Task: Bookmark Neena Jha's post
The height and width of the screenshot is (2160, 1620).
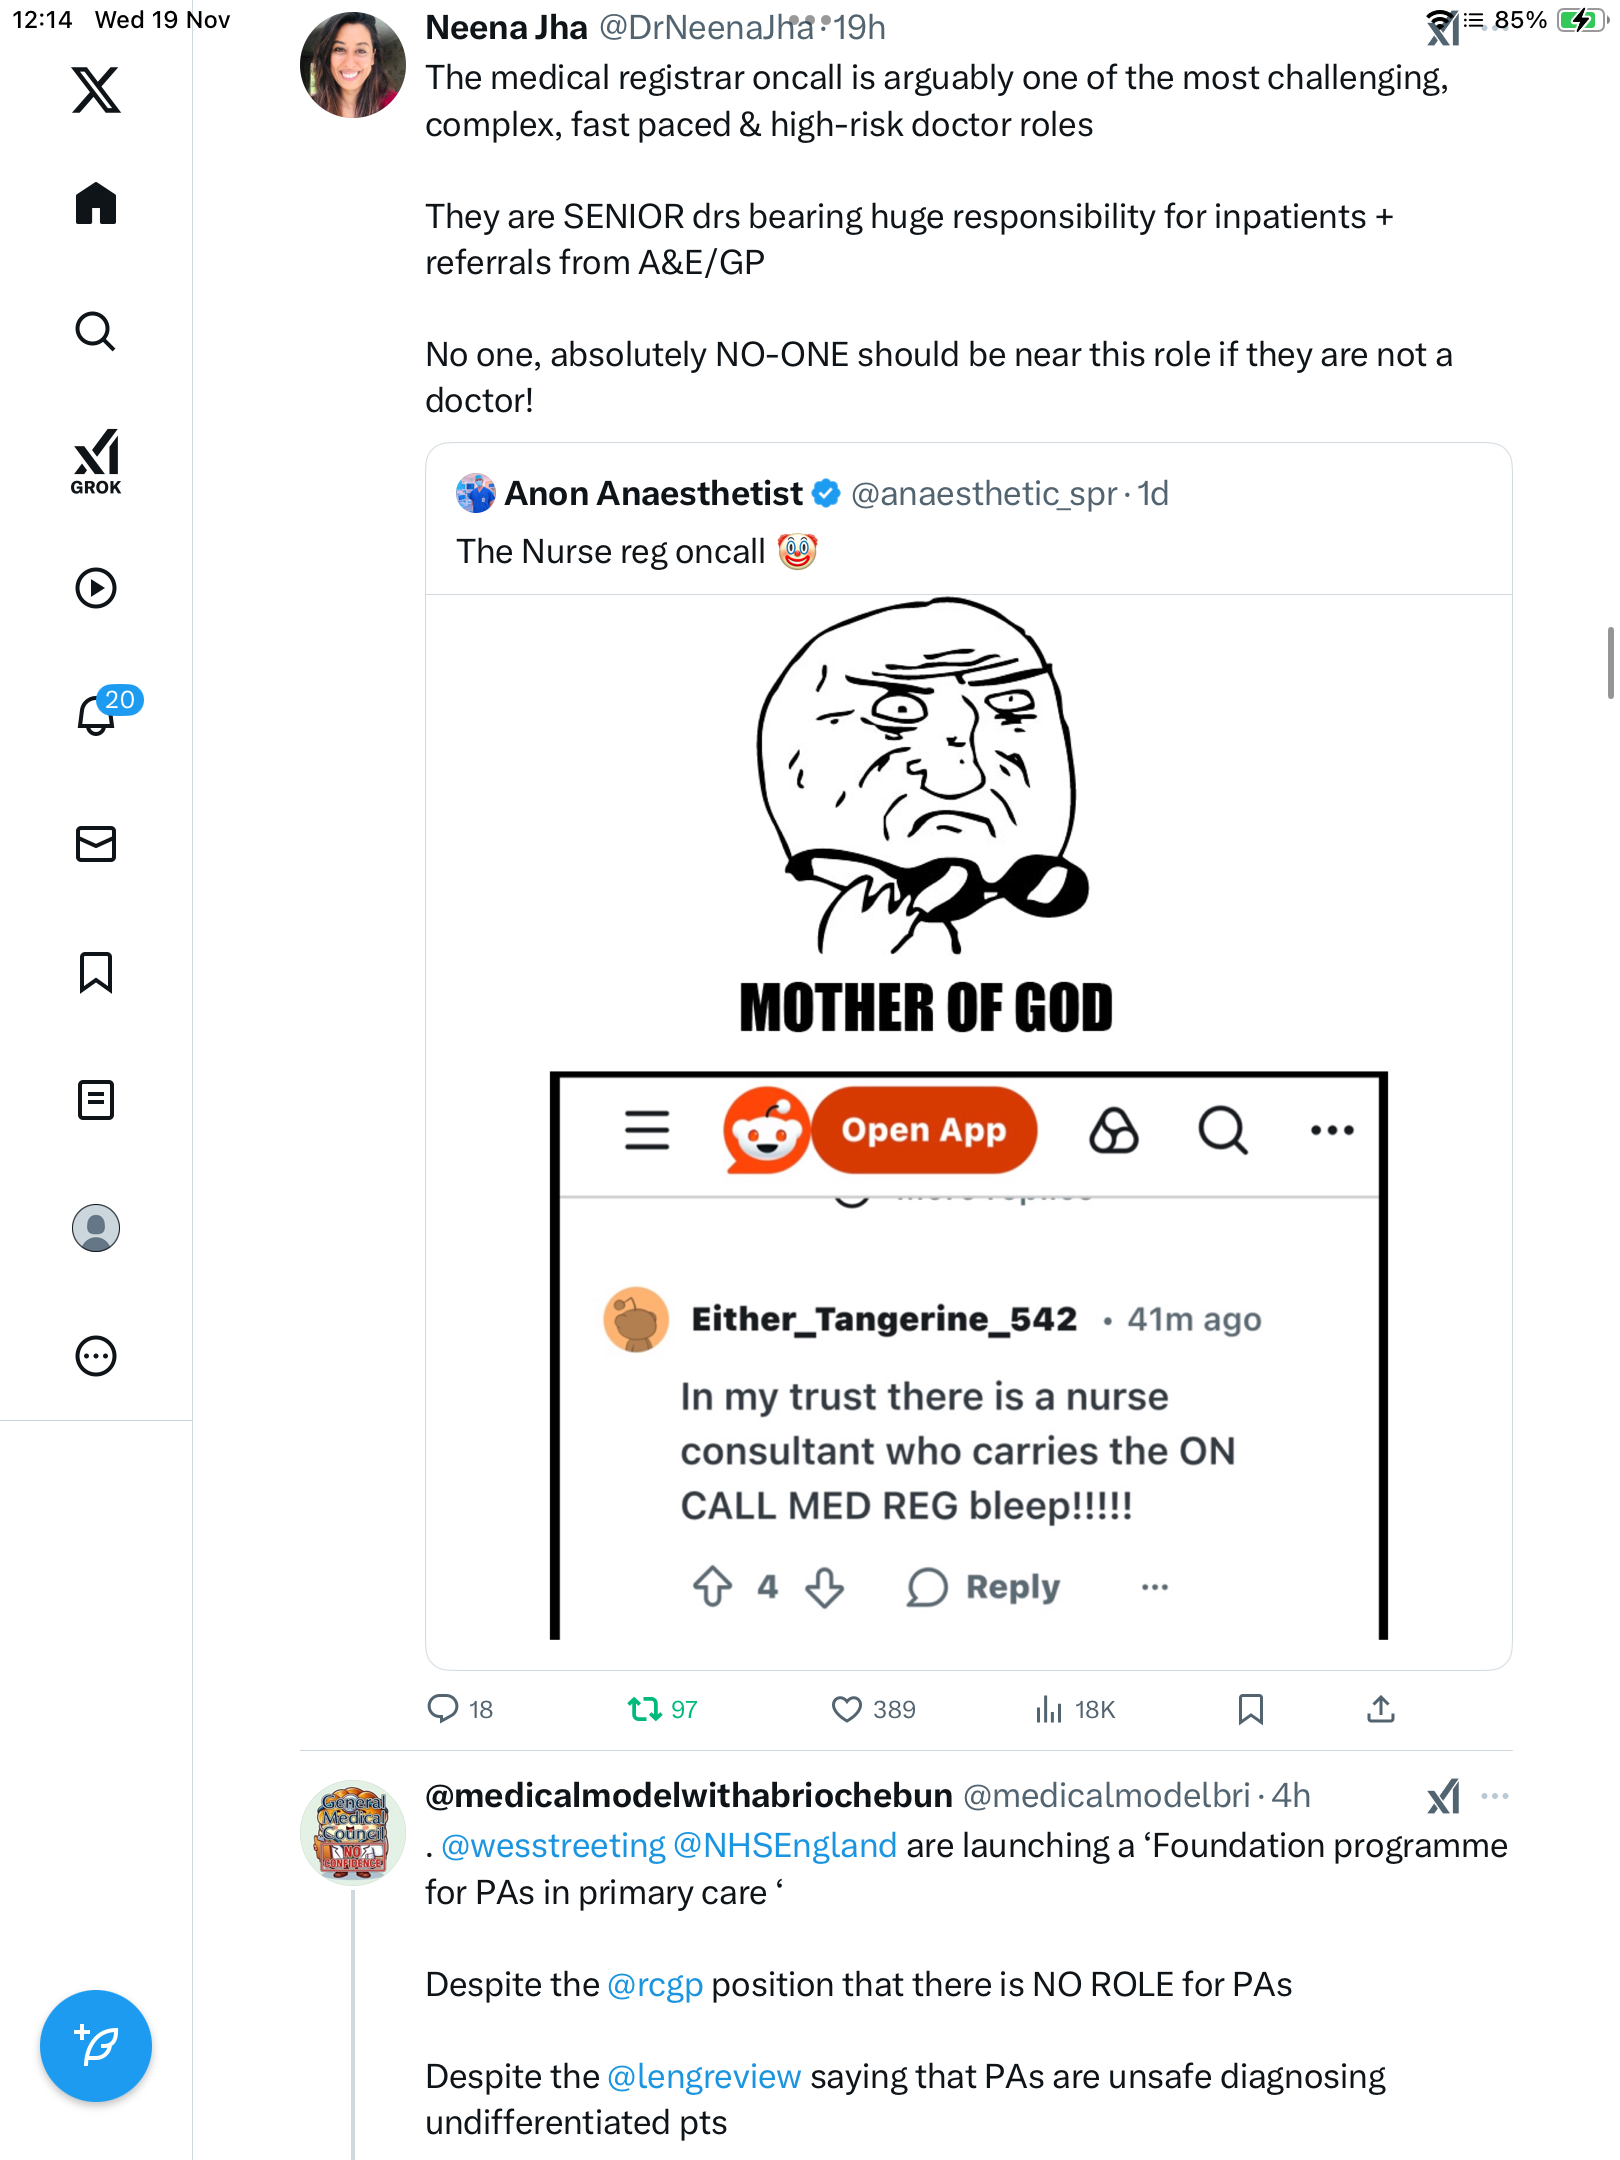Action: point(1250,1709)
